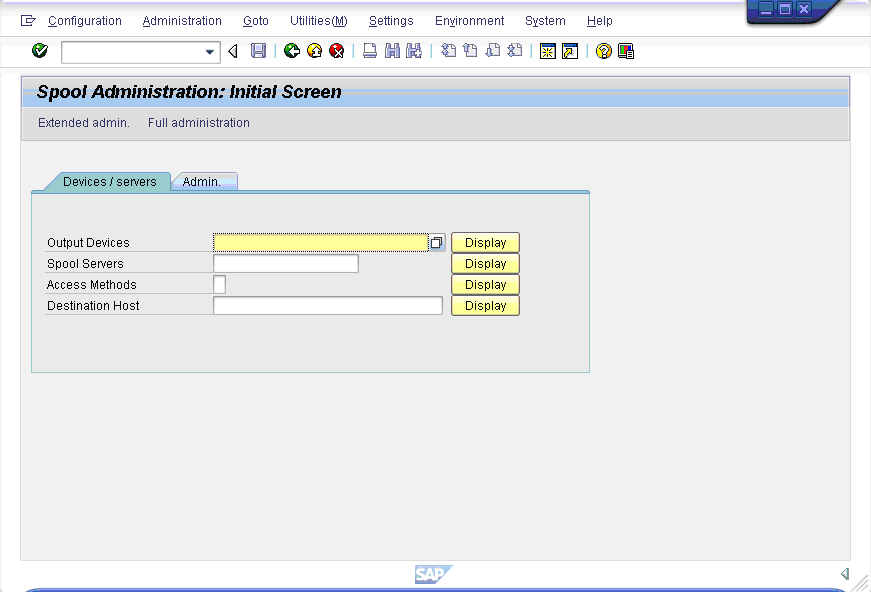The width and height of the screenshot is (871, 592).
Task: Open the command field dropdown arrow
Action: [210, 52]
